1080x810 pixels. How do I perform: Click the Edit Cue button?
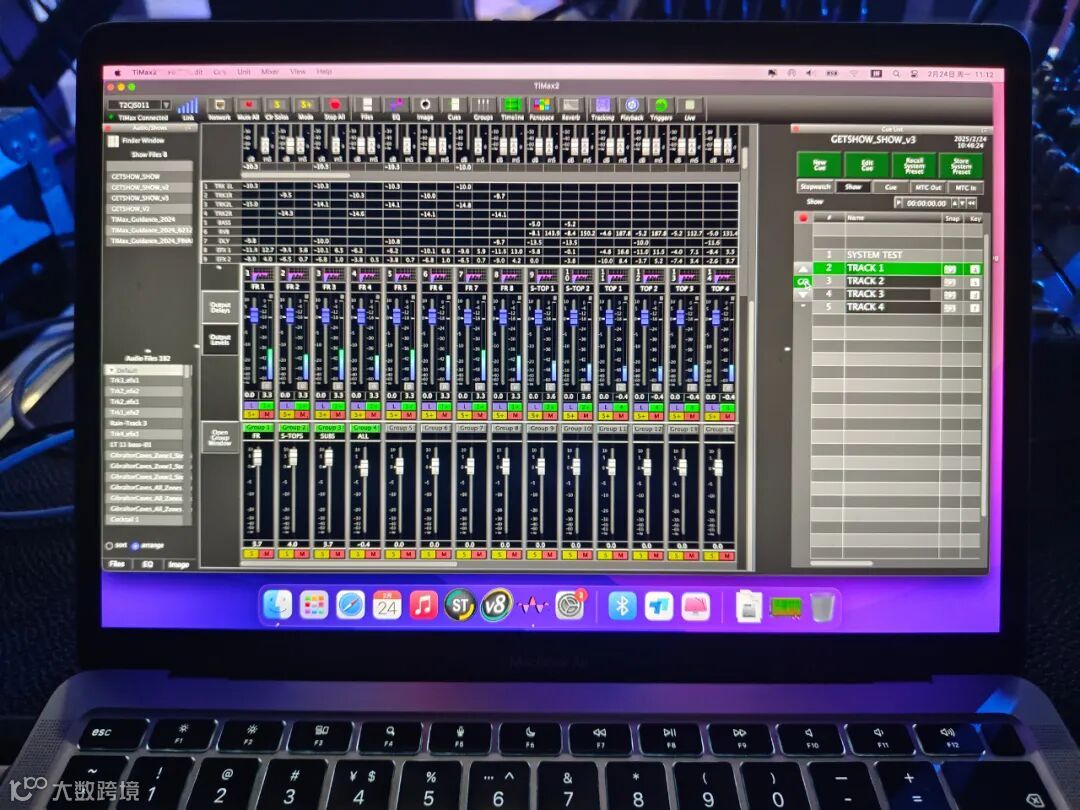[866, 165]
